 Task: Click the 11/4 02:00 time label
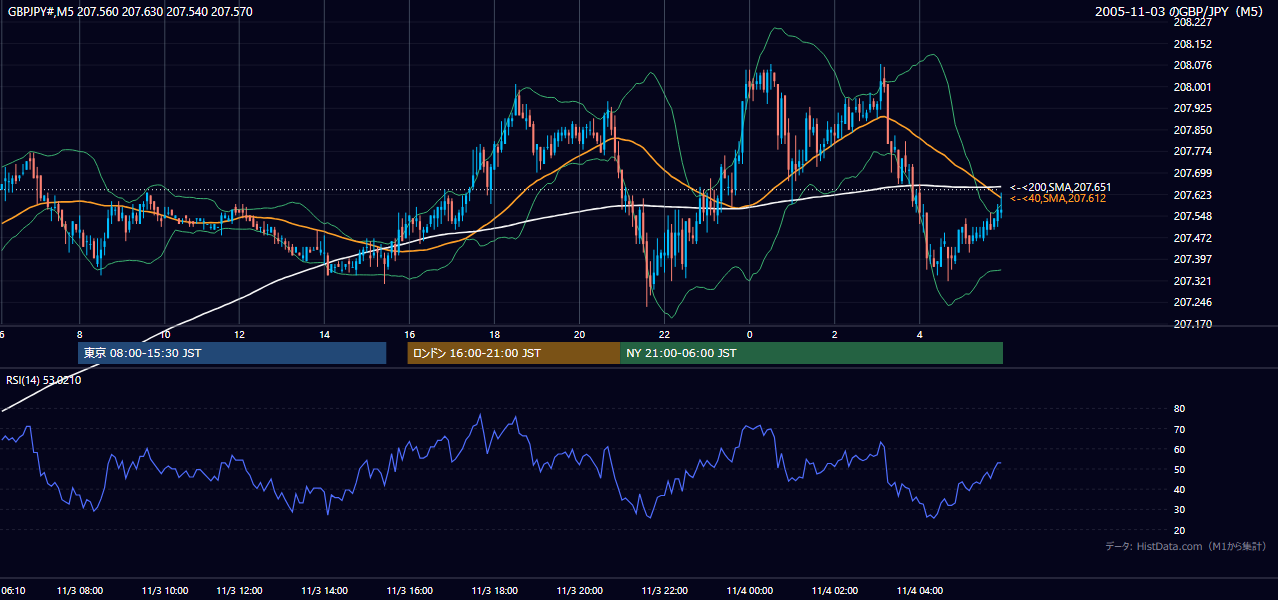coord(835,591)
